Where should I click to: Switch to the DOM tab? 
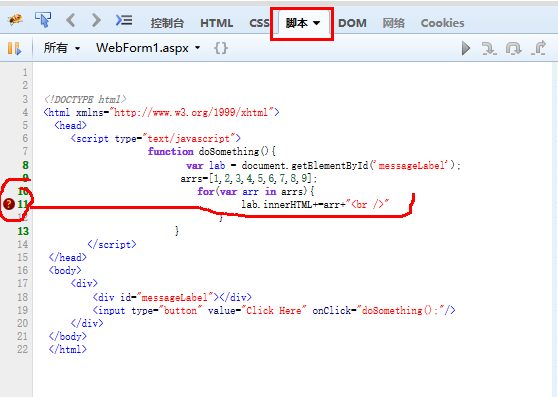tap(352, 23)
